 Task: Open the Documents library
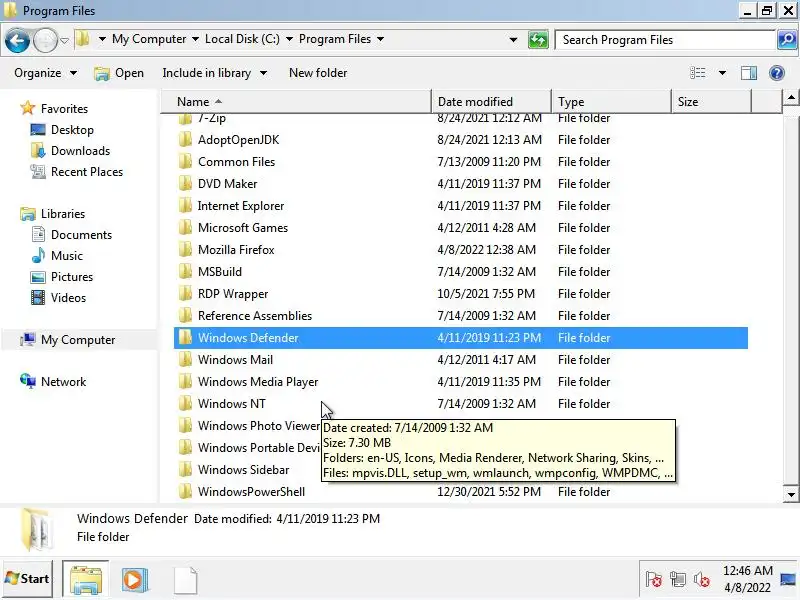(x=81, y=235)
